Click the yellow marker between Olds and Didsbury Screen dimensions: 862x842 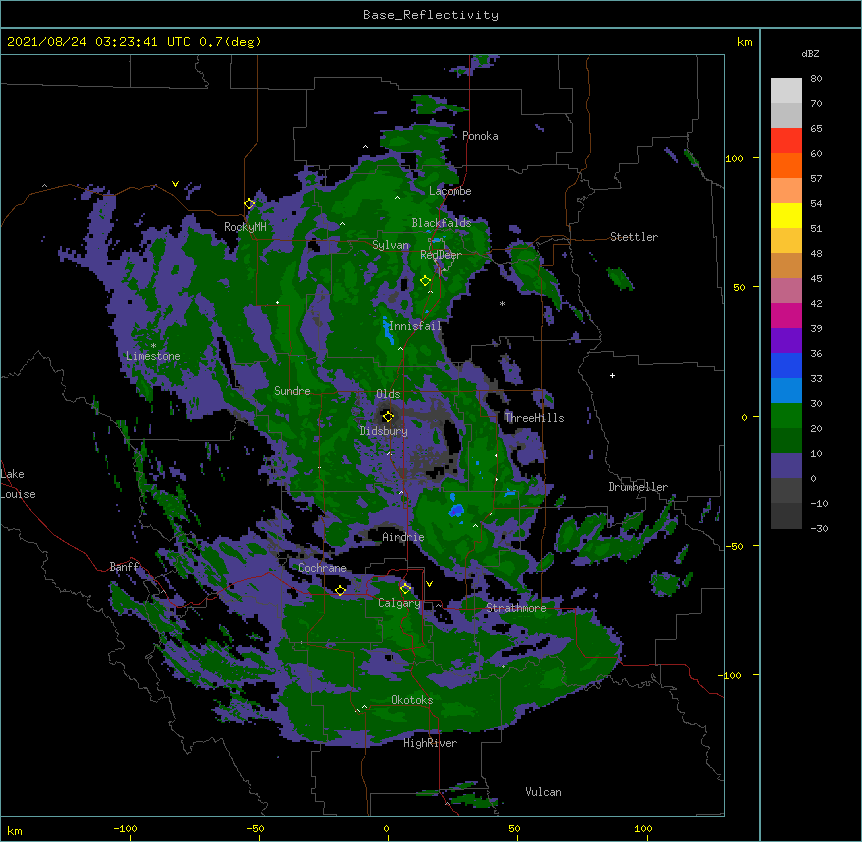(388, 416)
